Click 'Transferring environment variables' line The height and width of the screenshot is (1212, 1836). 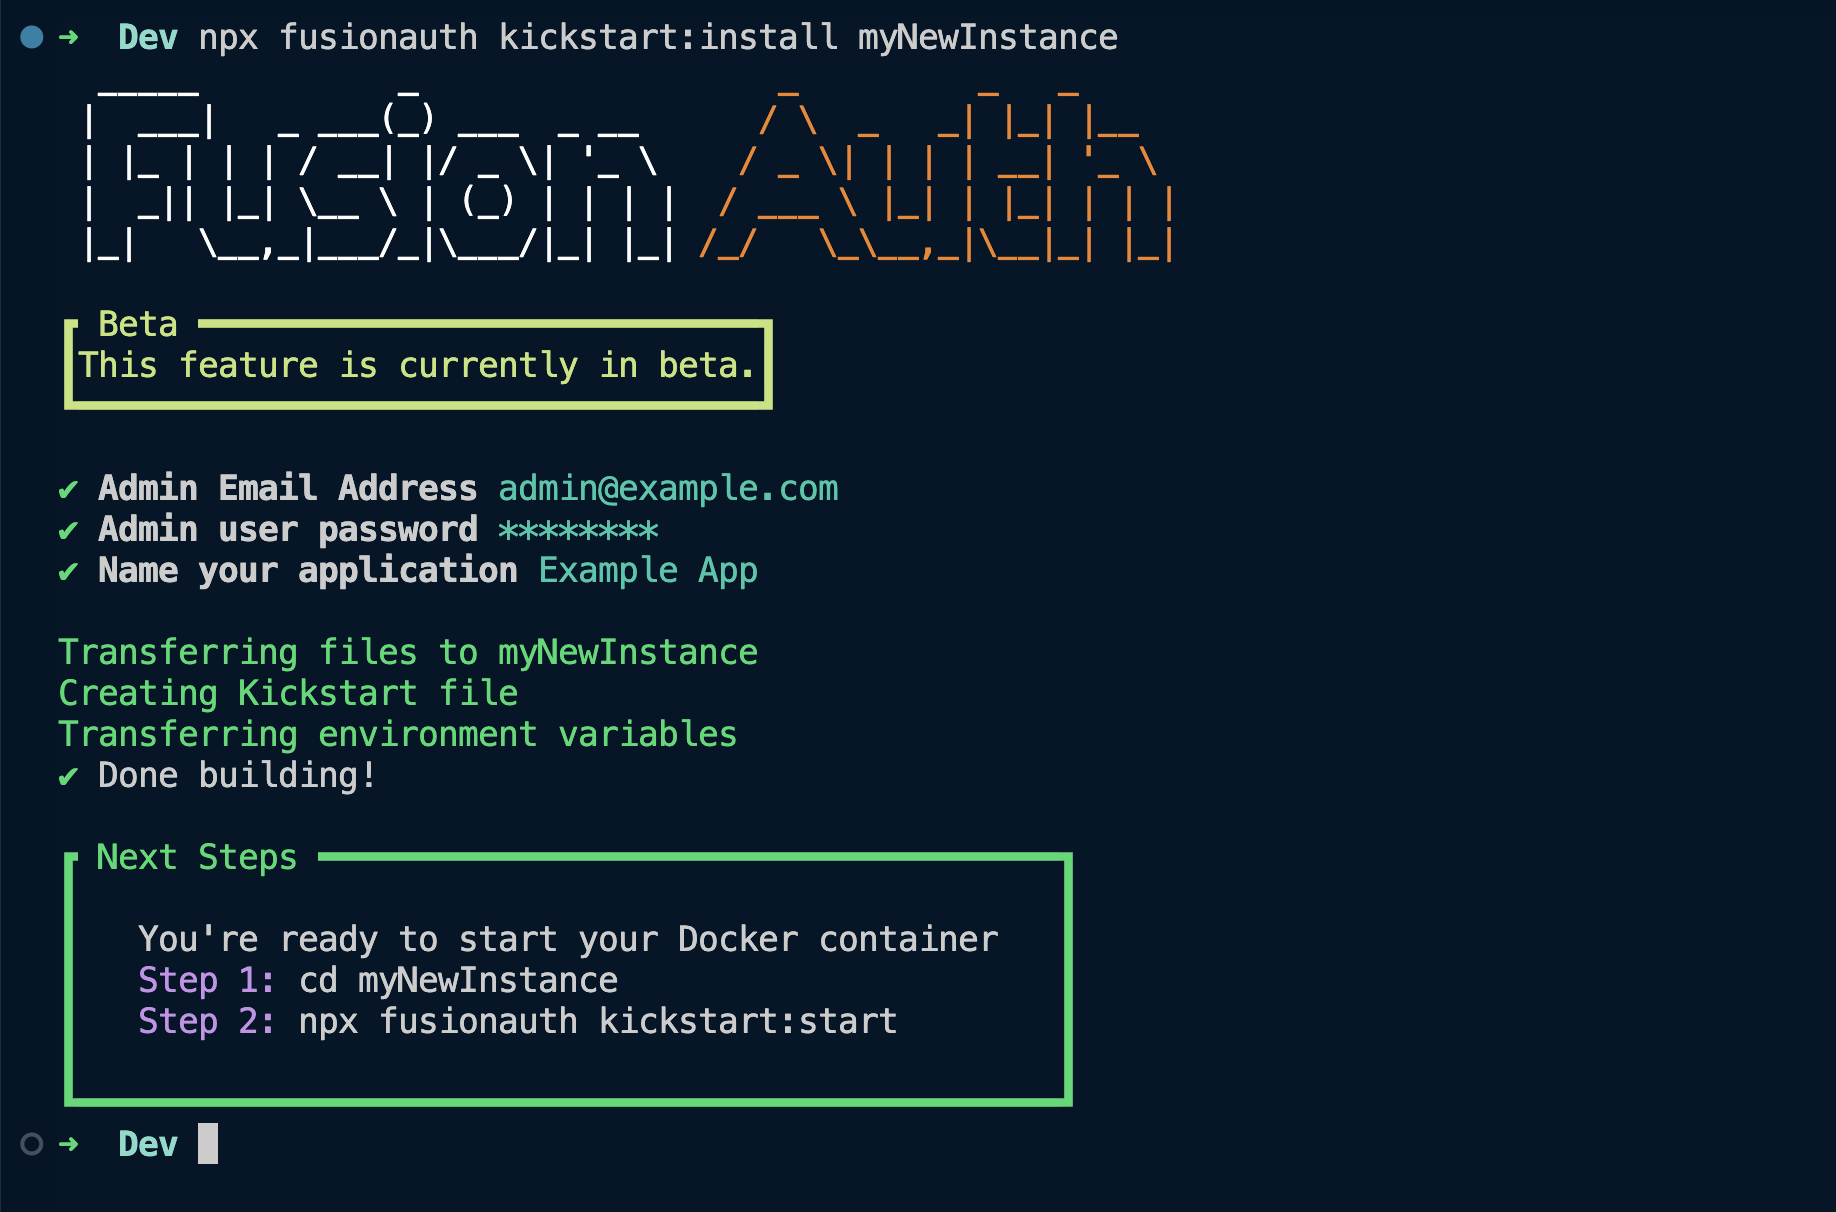pyautogui.click(x=398, y=734)
